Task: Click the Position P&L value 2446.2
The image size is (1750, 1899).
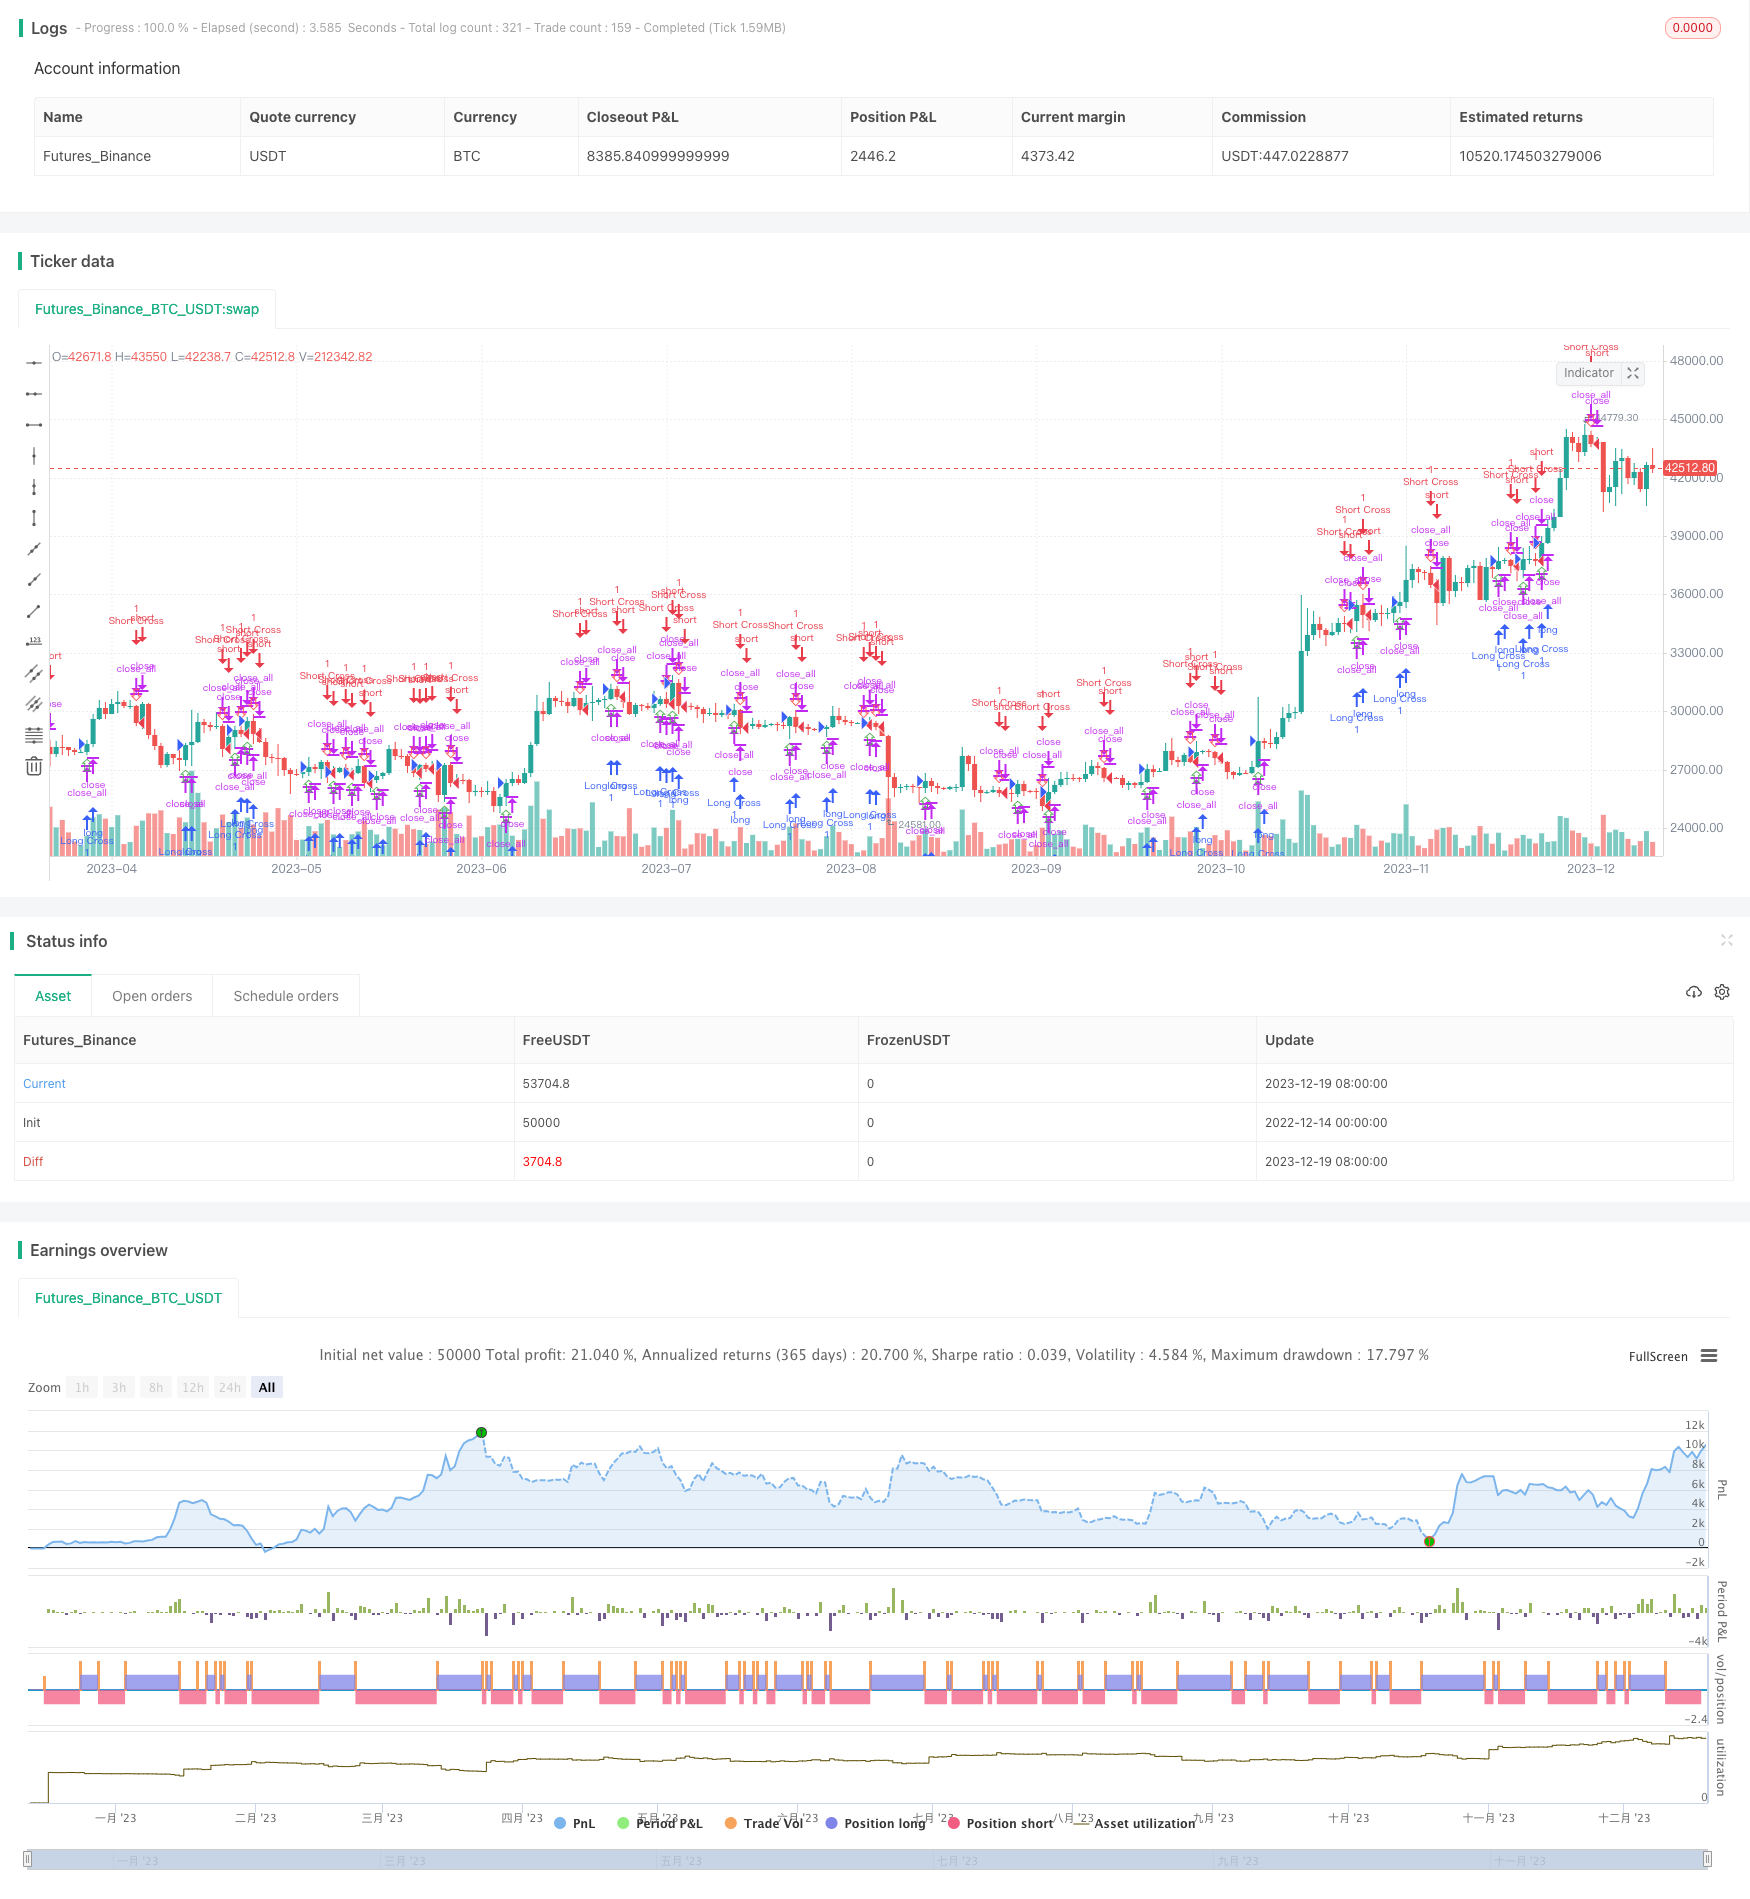Action: 873,156
